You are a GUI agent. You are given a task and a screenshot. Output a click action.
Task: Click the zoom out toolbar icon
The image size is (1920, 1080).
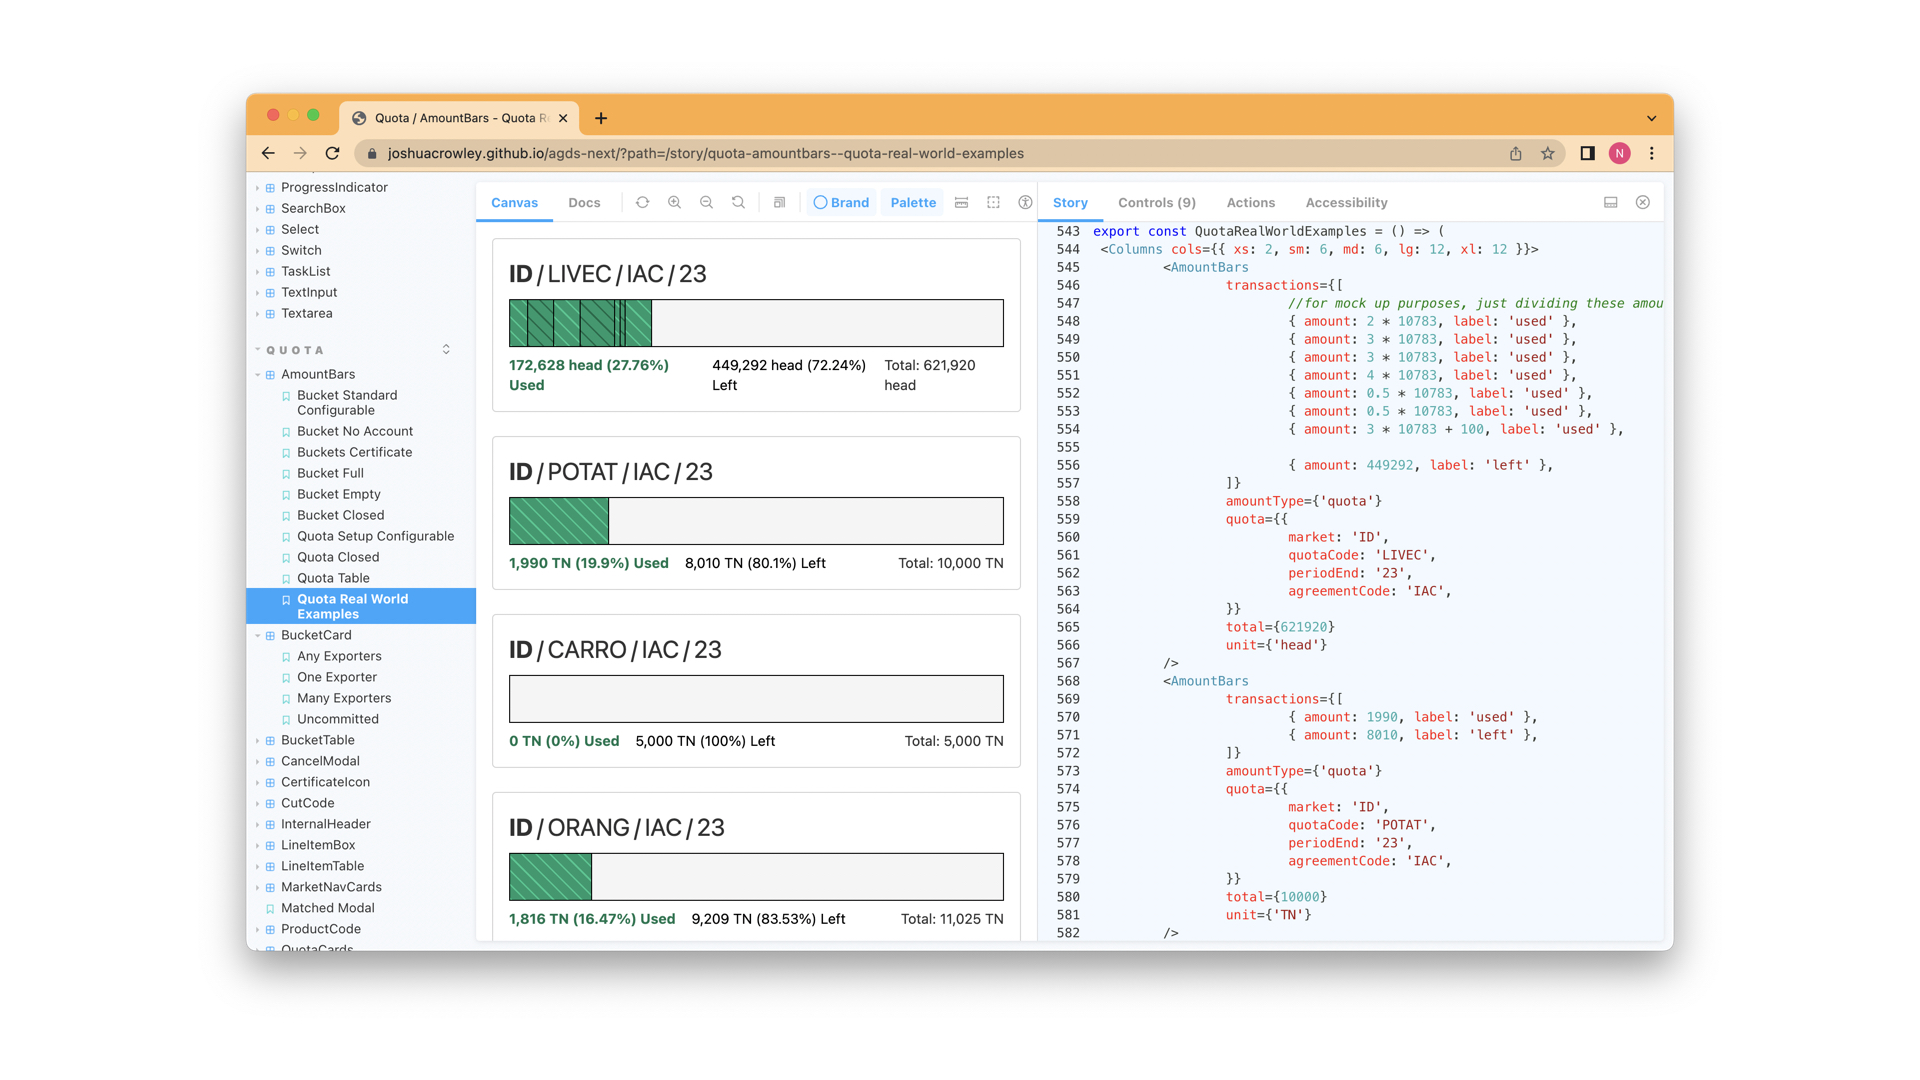click(706, 202)
